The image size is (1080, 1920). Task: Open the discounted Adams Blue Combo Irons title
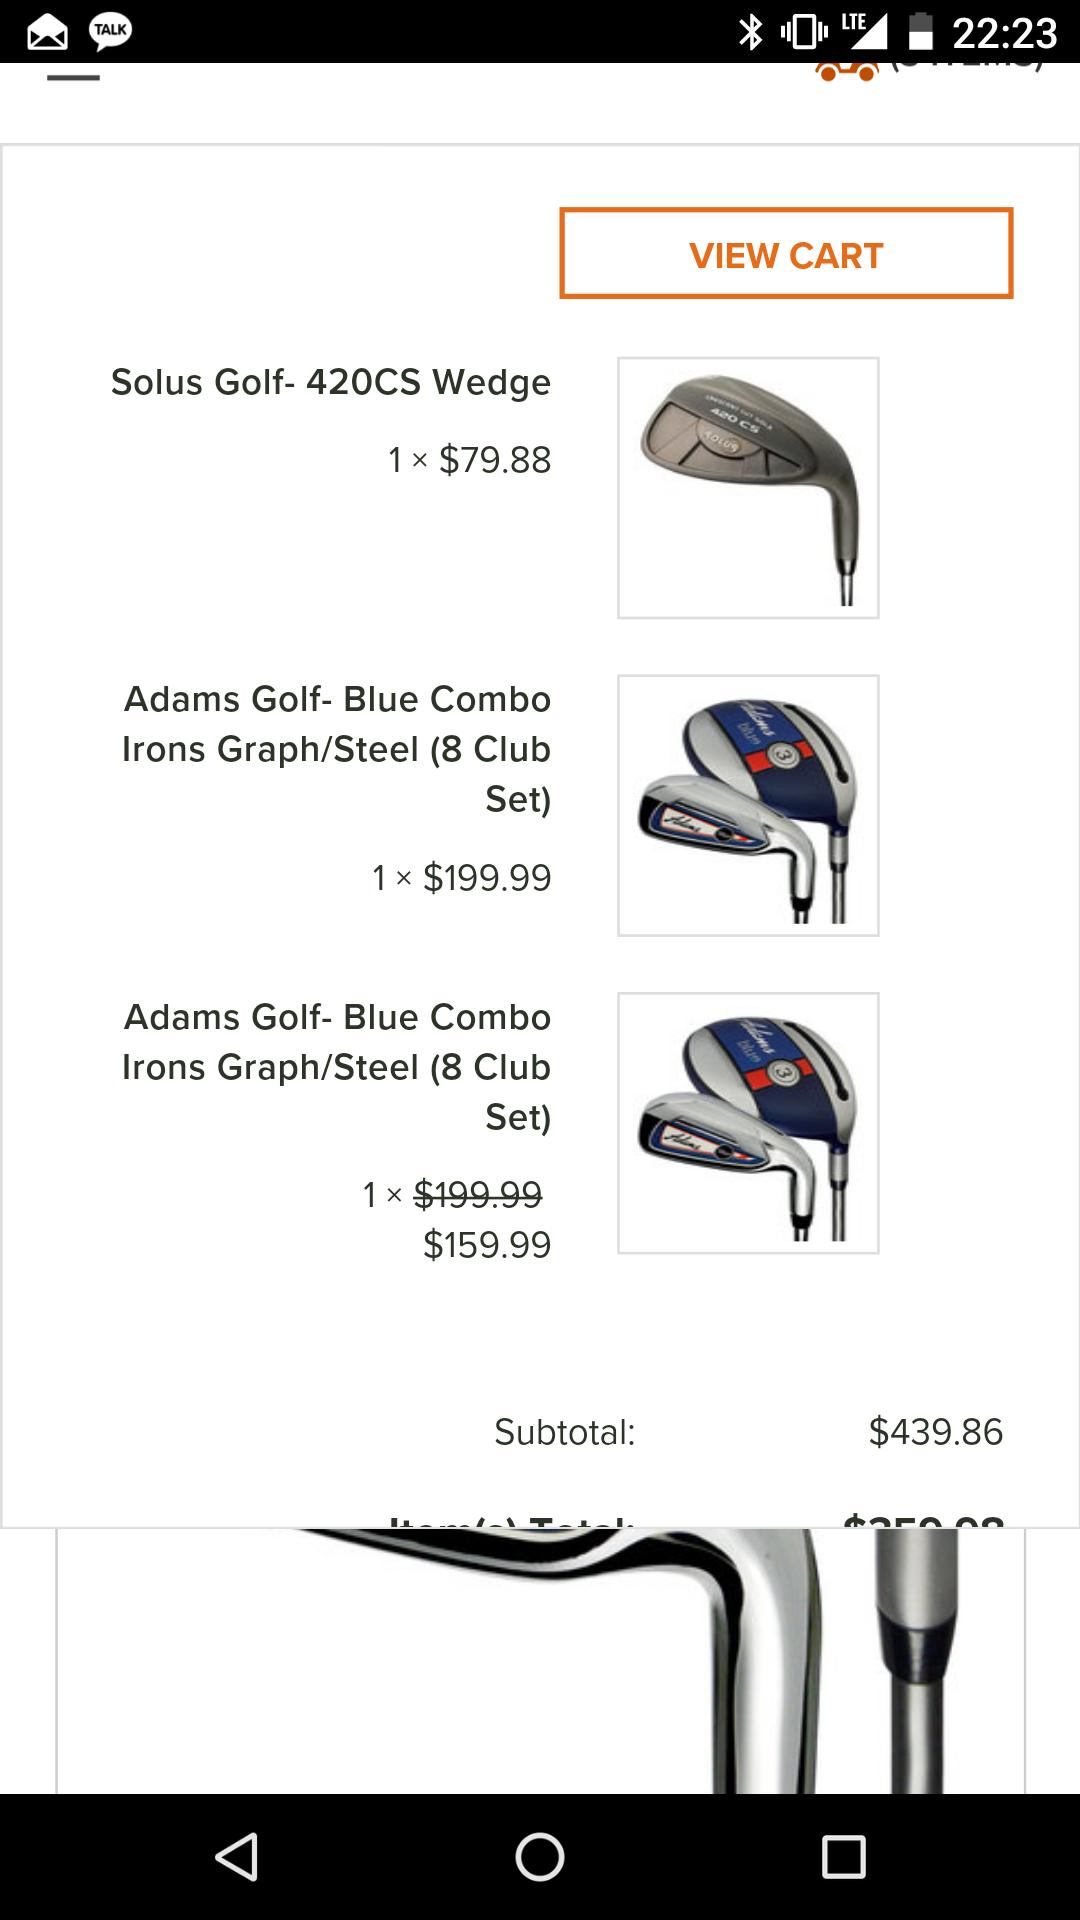[336, 1066]
